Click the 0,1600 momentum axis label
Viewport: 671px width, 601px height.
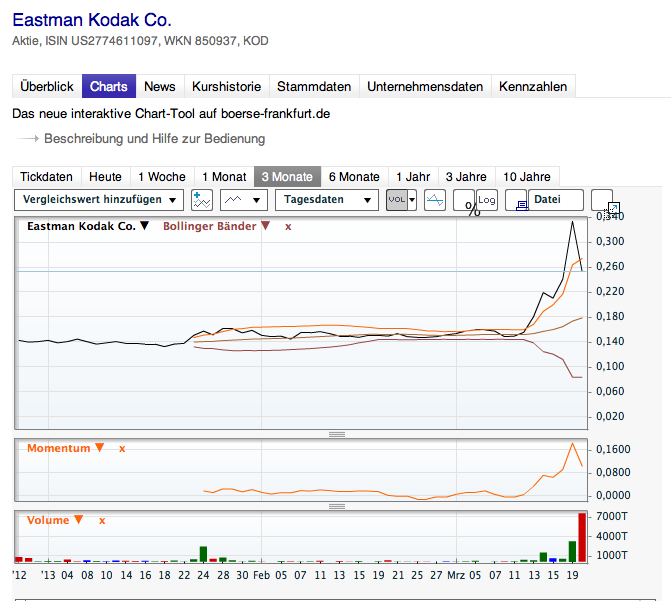point(613,449)
